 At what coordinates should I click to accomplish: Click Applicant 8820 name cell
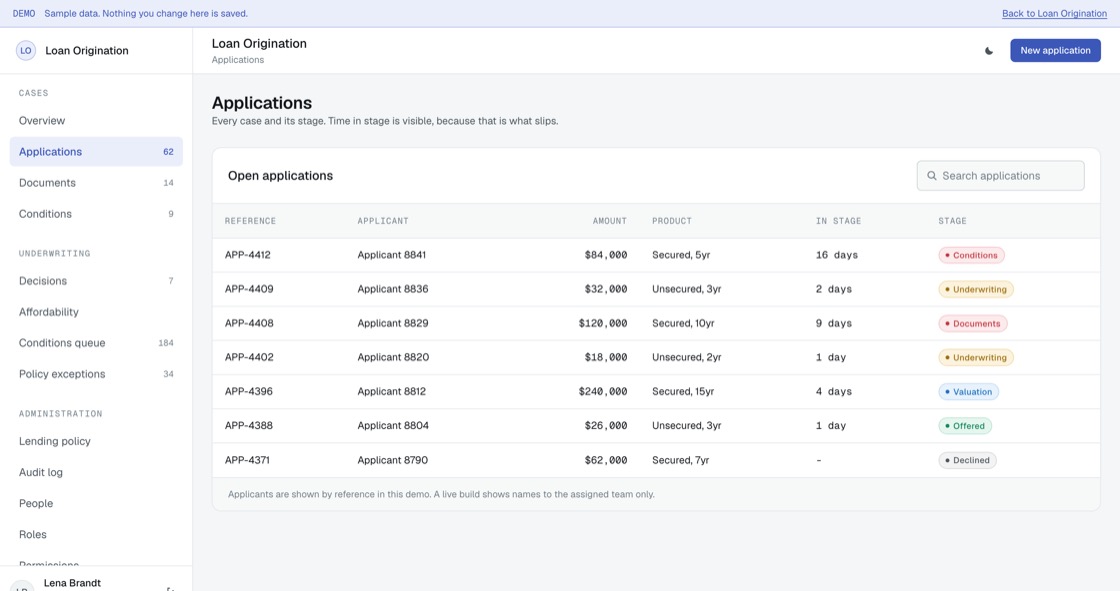[x=393, y=357]
